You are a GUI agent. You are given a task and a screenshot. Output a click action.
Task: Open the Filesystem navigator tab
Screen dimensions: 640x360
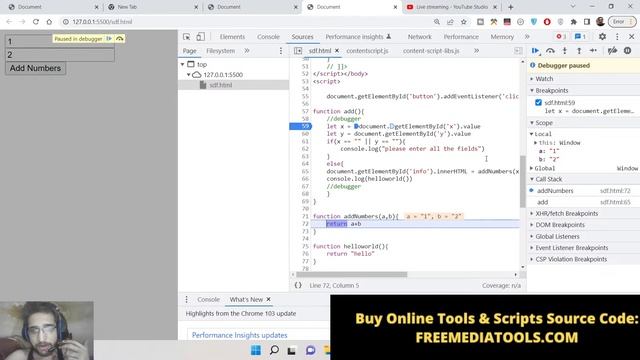pos(220,51)
